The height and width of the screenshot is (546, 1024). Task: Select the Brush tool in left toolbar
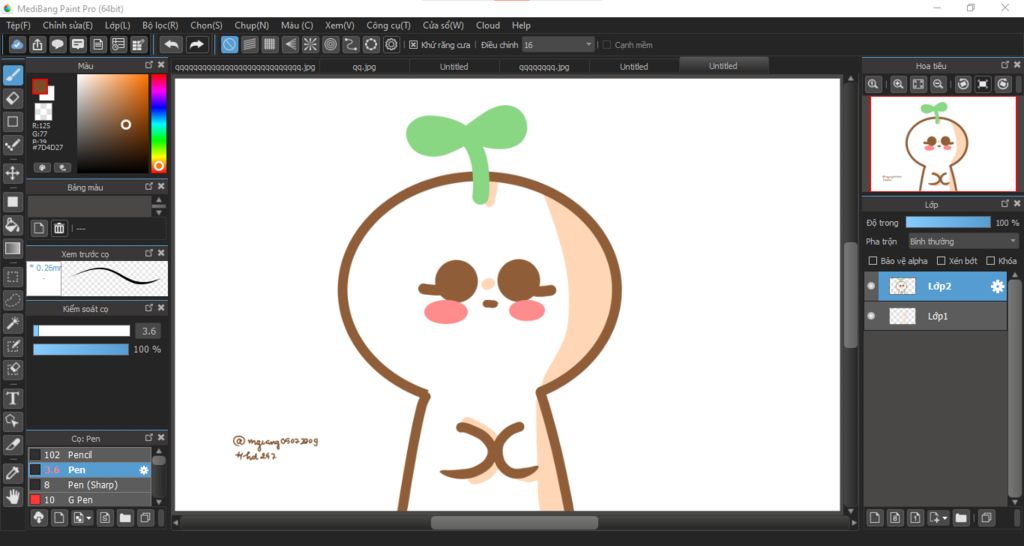pyautogui.click(x=12, y=75)
